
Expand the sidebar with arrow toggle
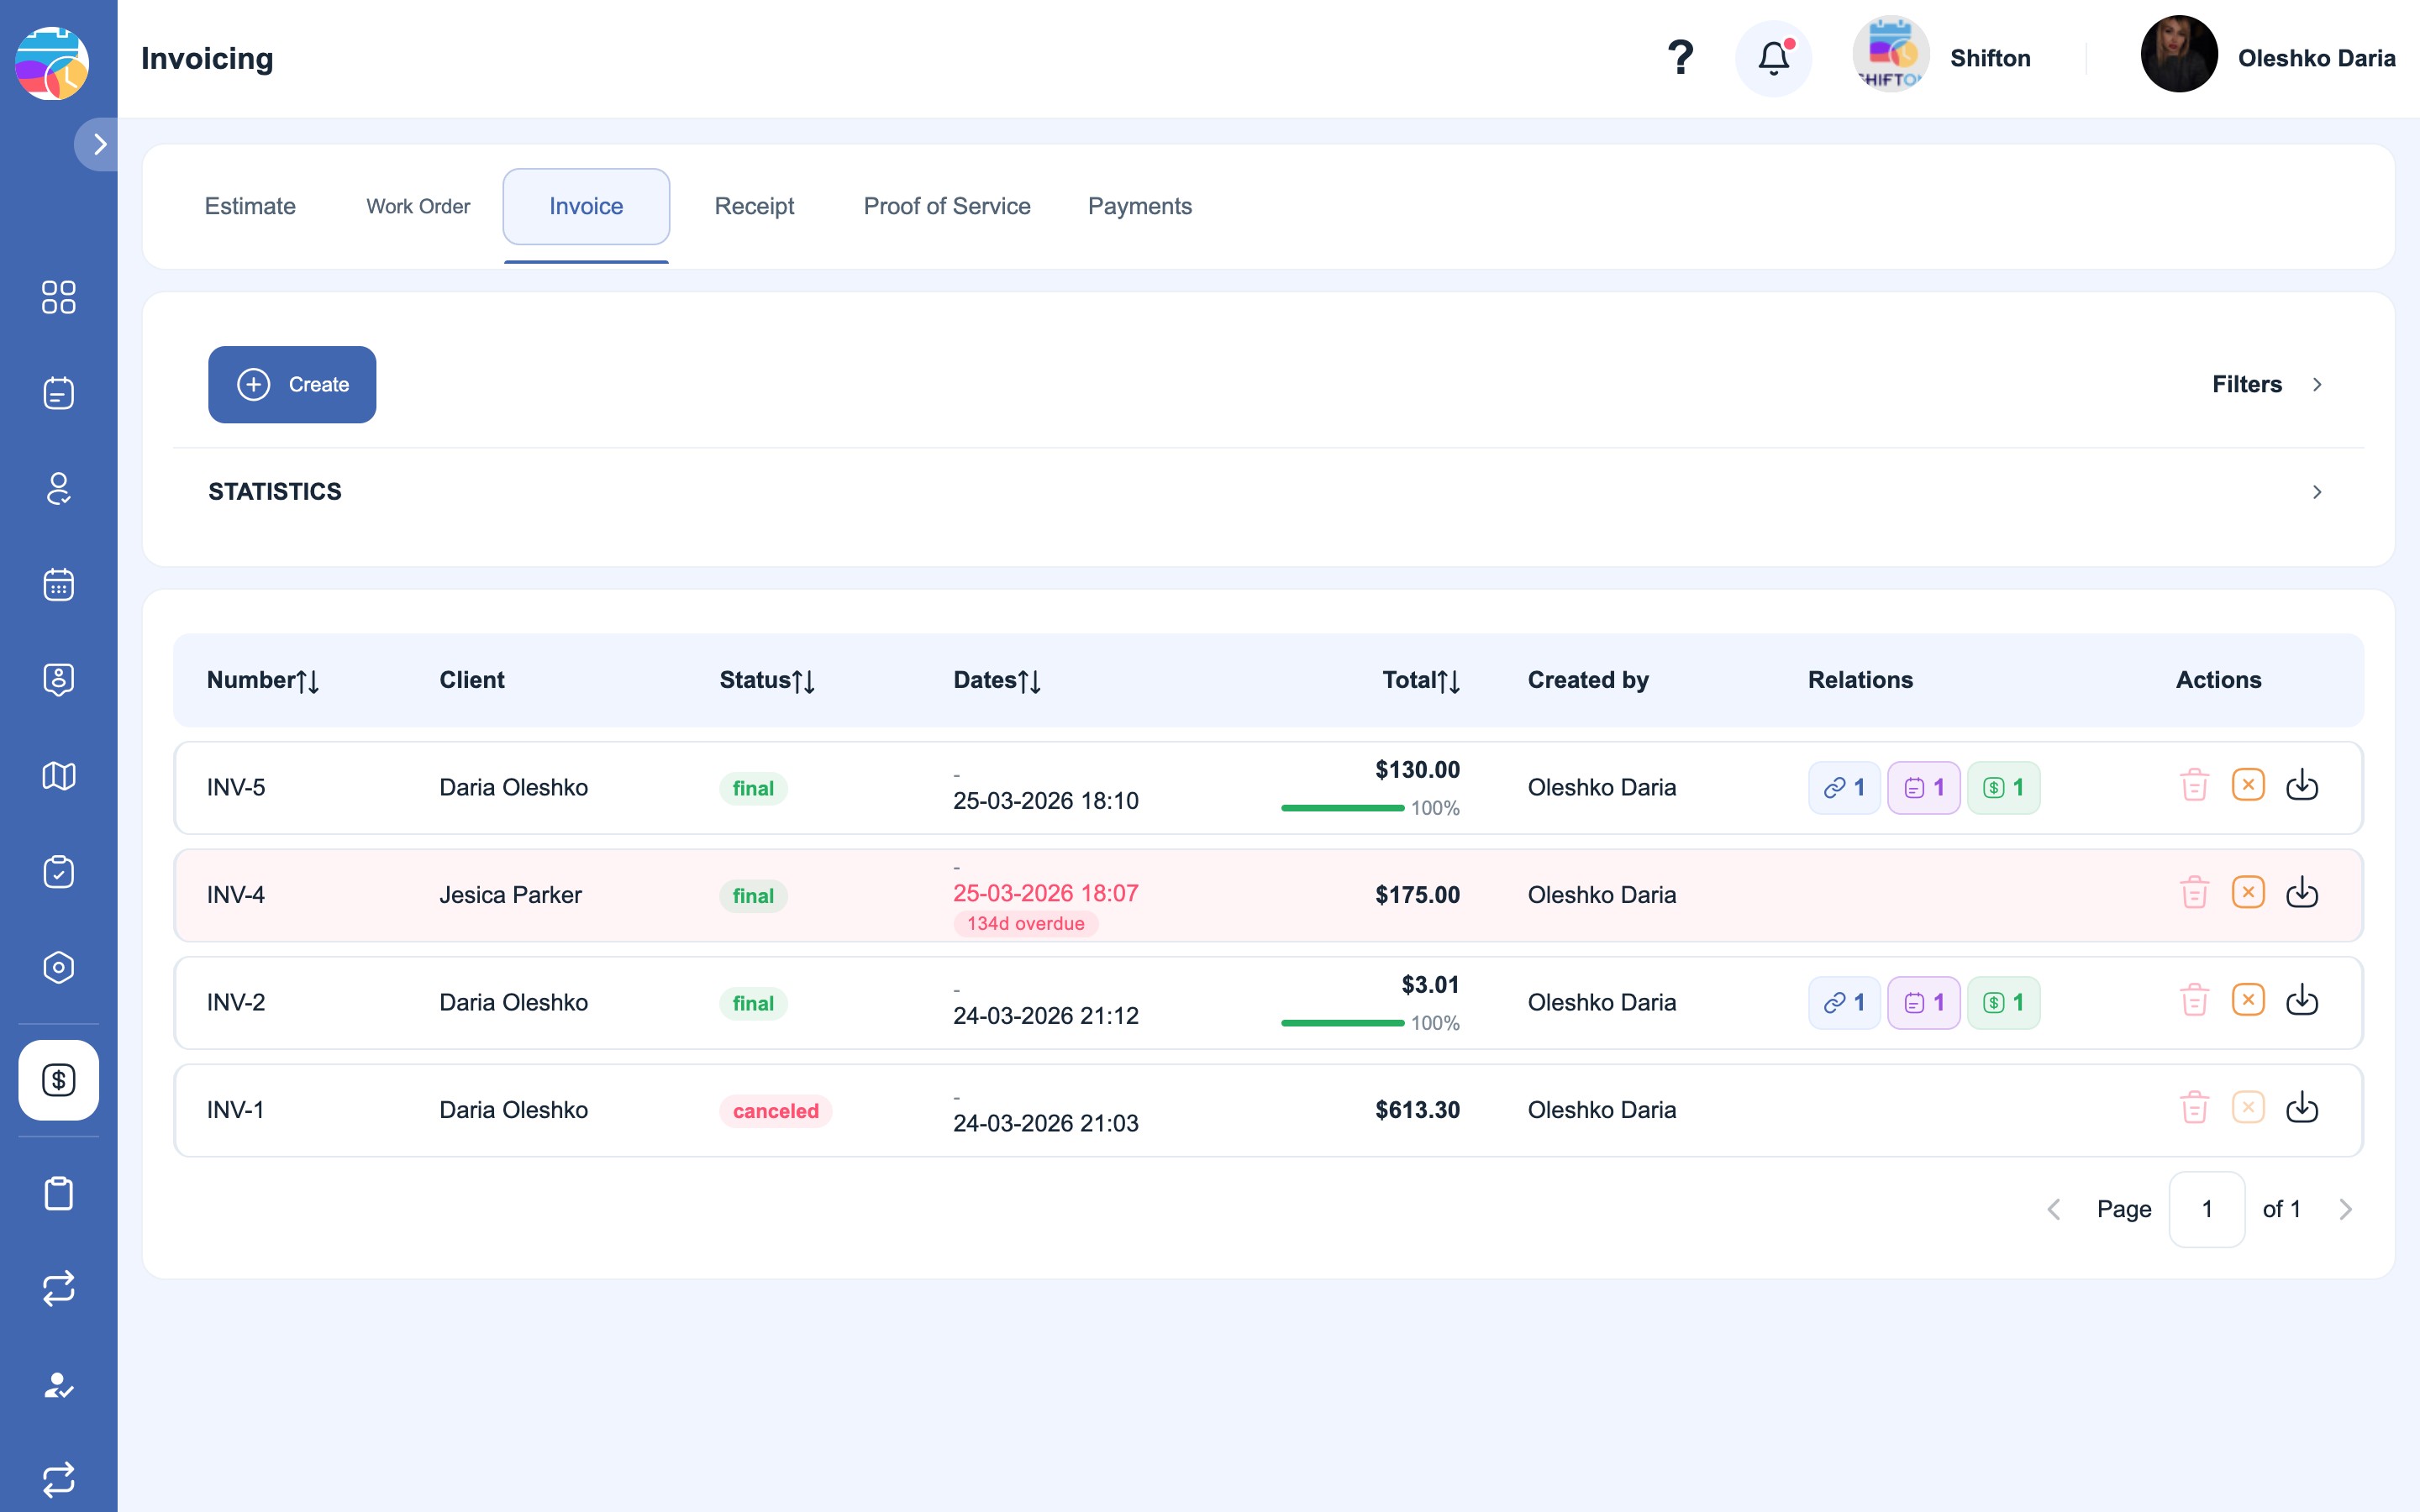click(98, 144)
